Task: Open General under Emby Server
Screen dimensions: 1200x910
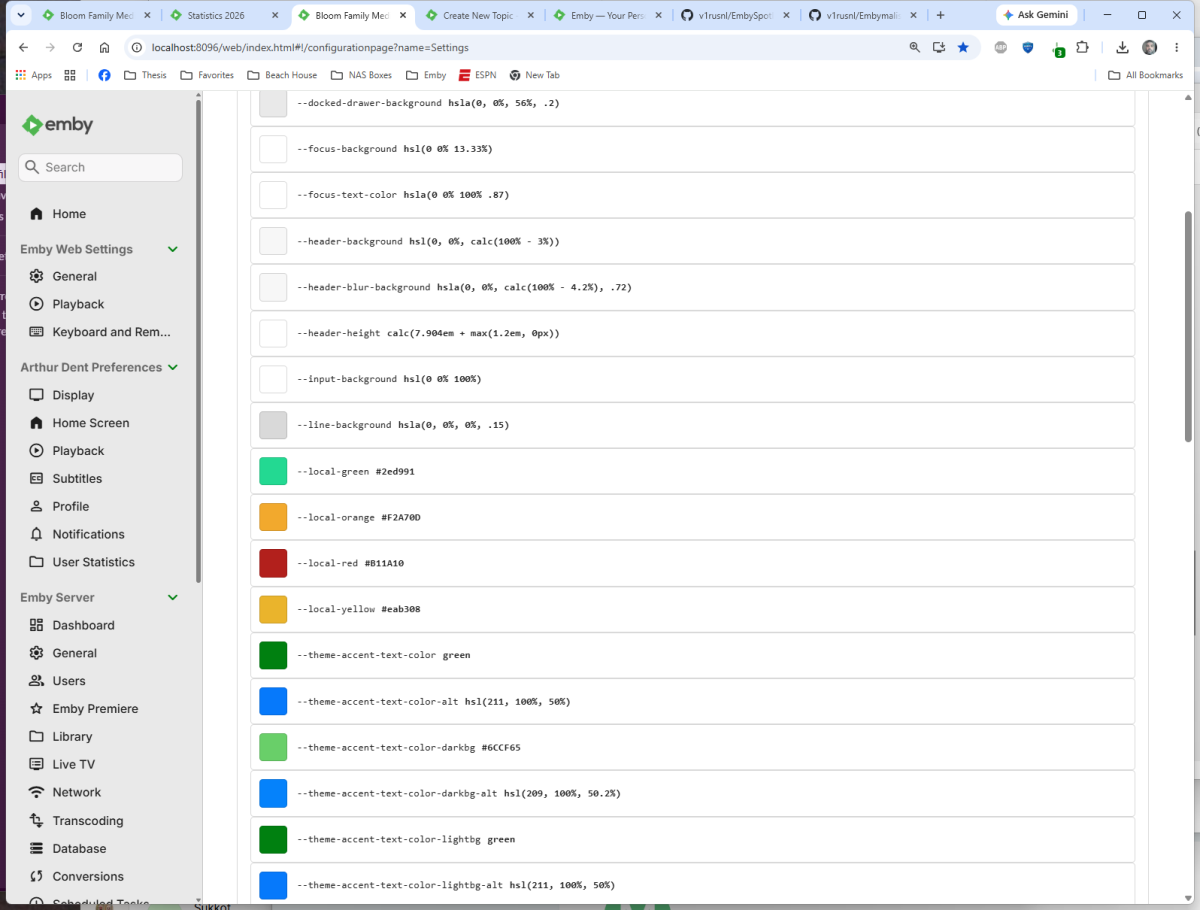Action: point(74,653)
